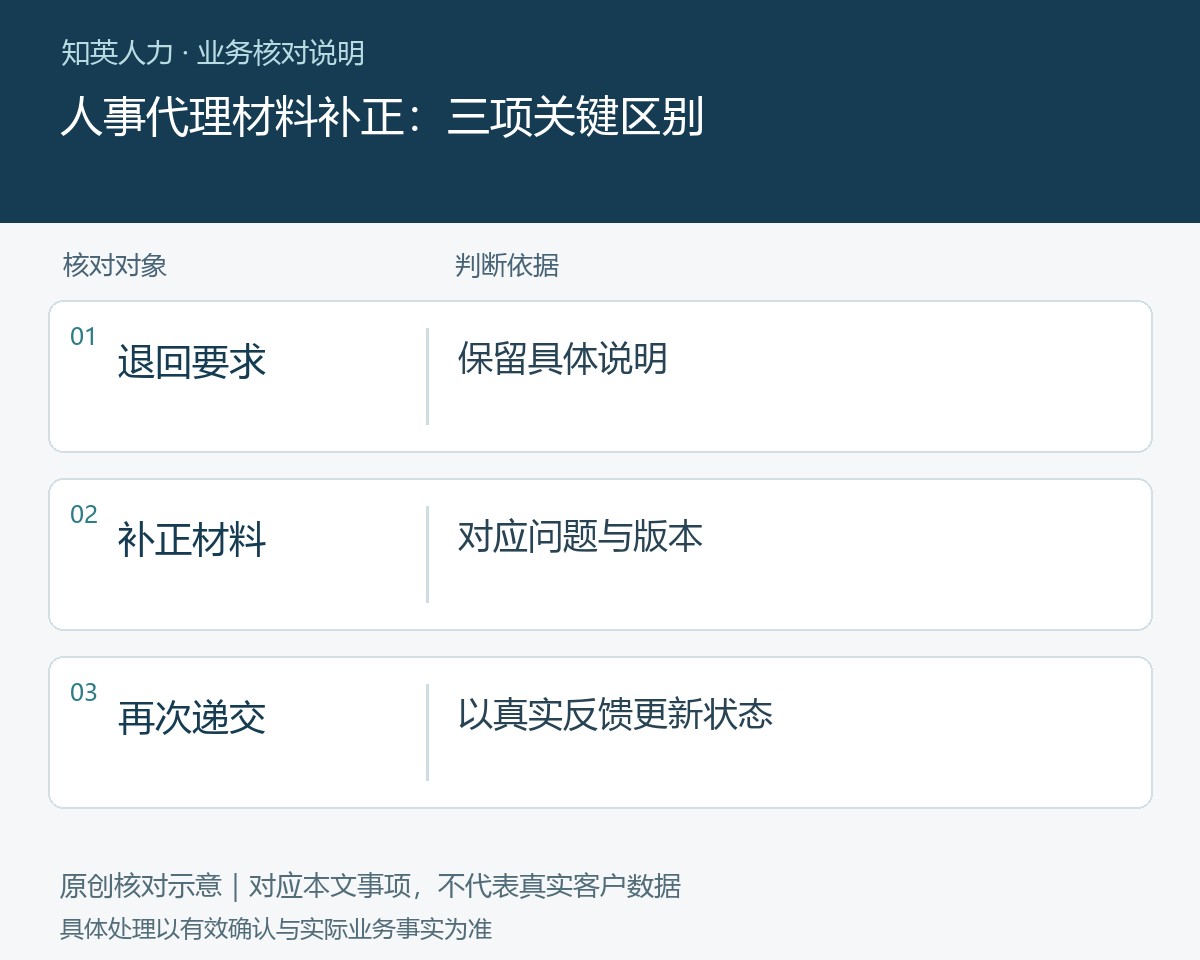Click the 再次递交 item

[x=192, y=717]
